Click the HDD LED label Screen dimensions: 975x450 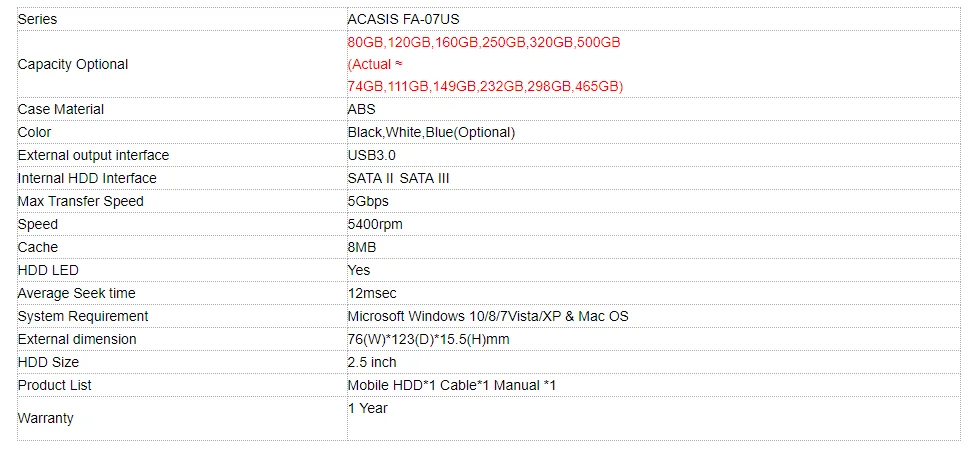pyautogui.click(x=48, y=270)
